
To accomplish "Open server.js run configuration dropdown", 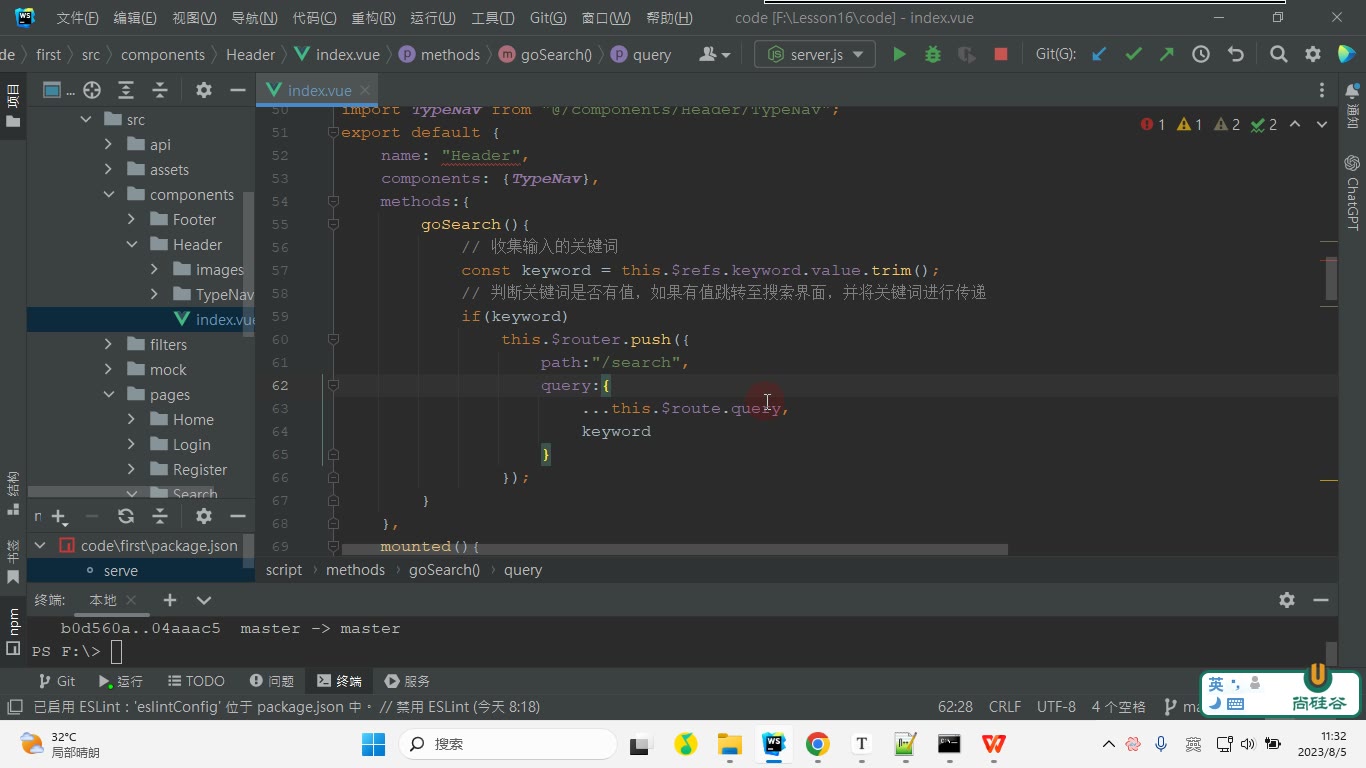I will (815, 55).
